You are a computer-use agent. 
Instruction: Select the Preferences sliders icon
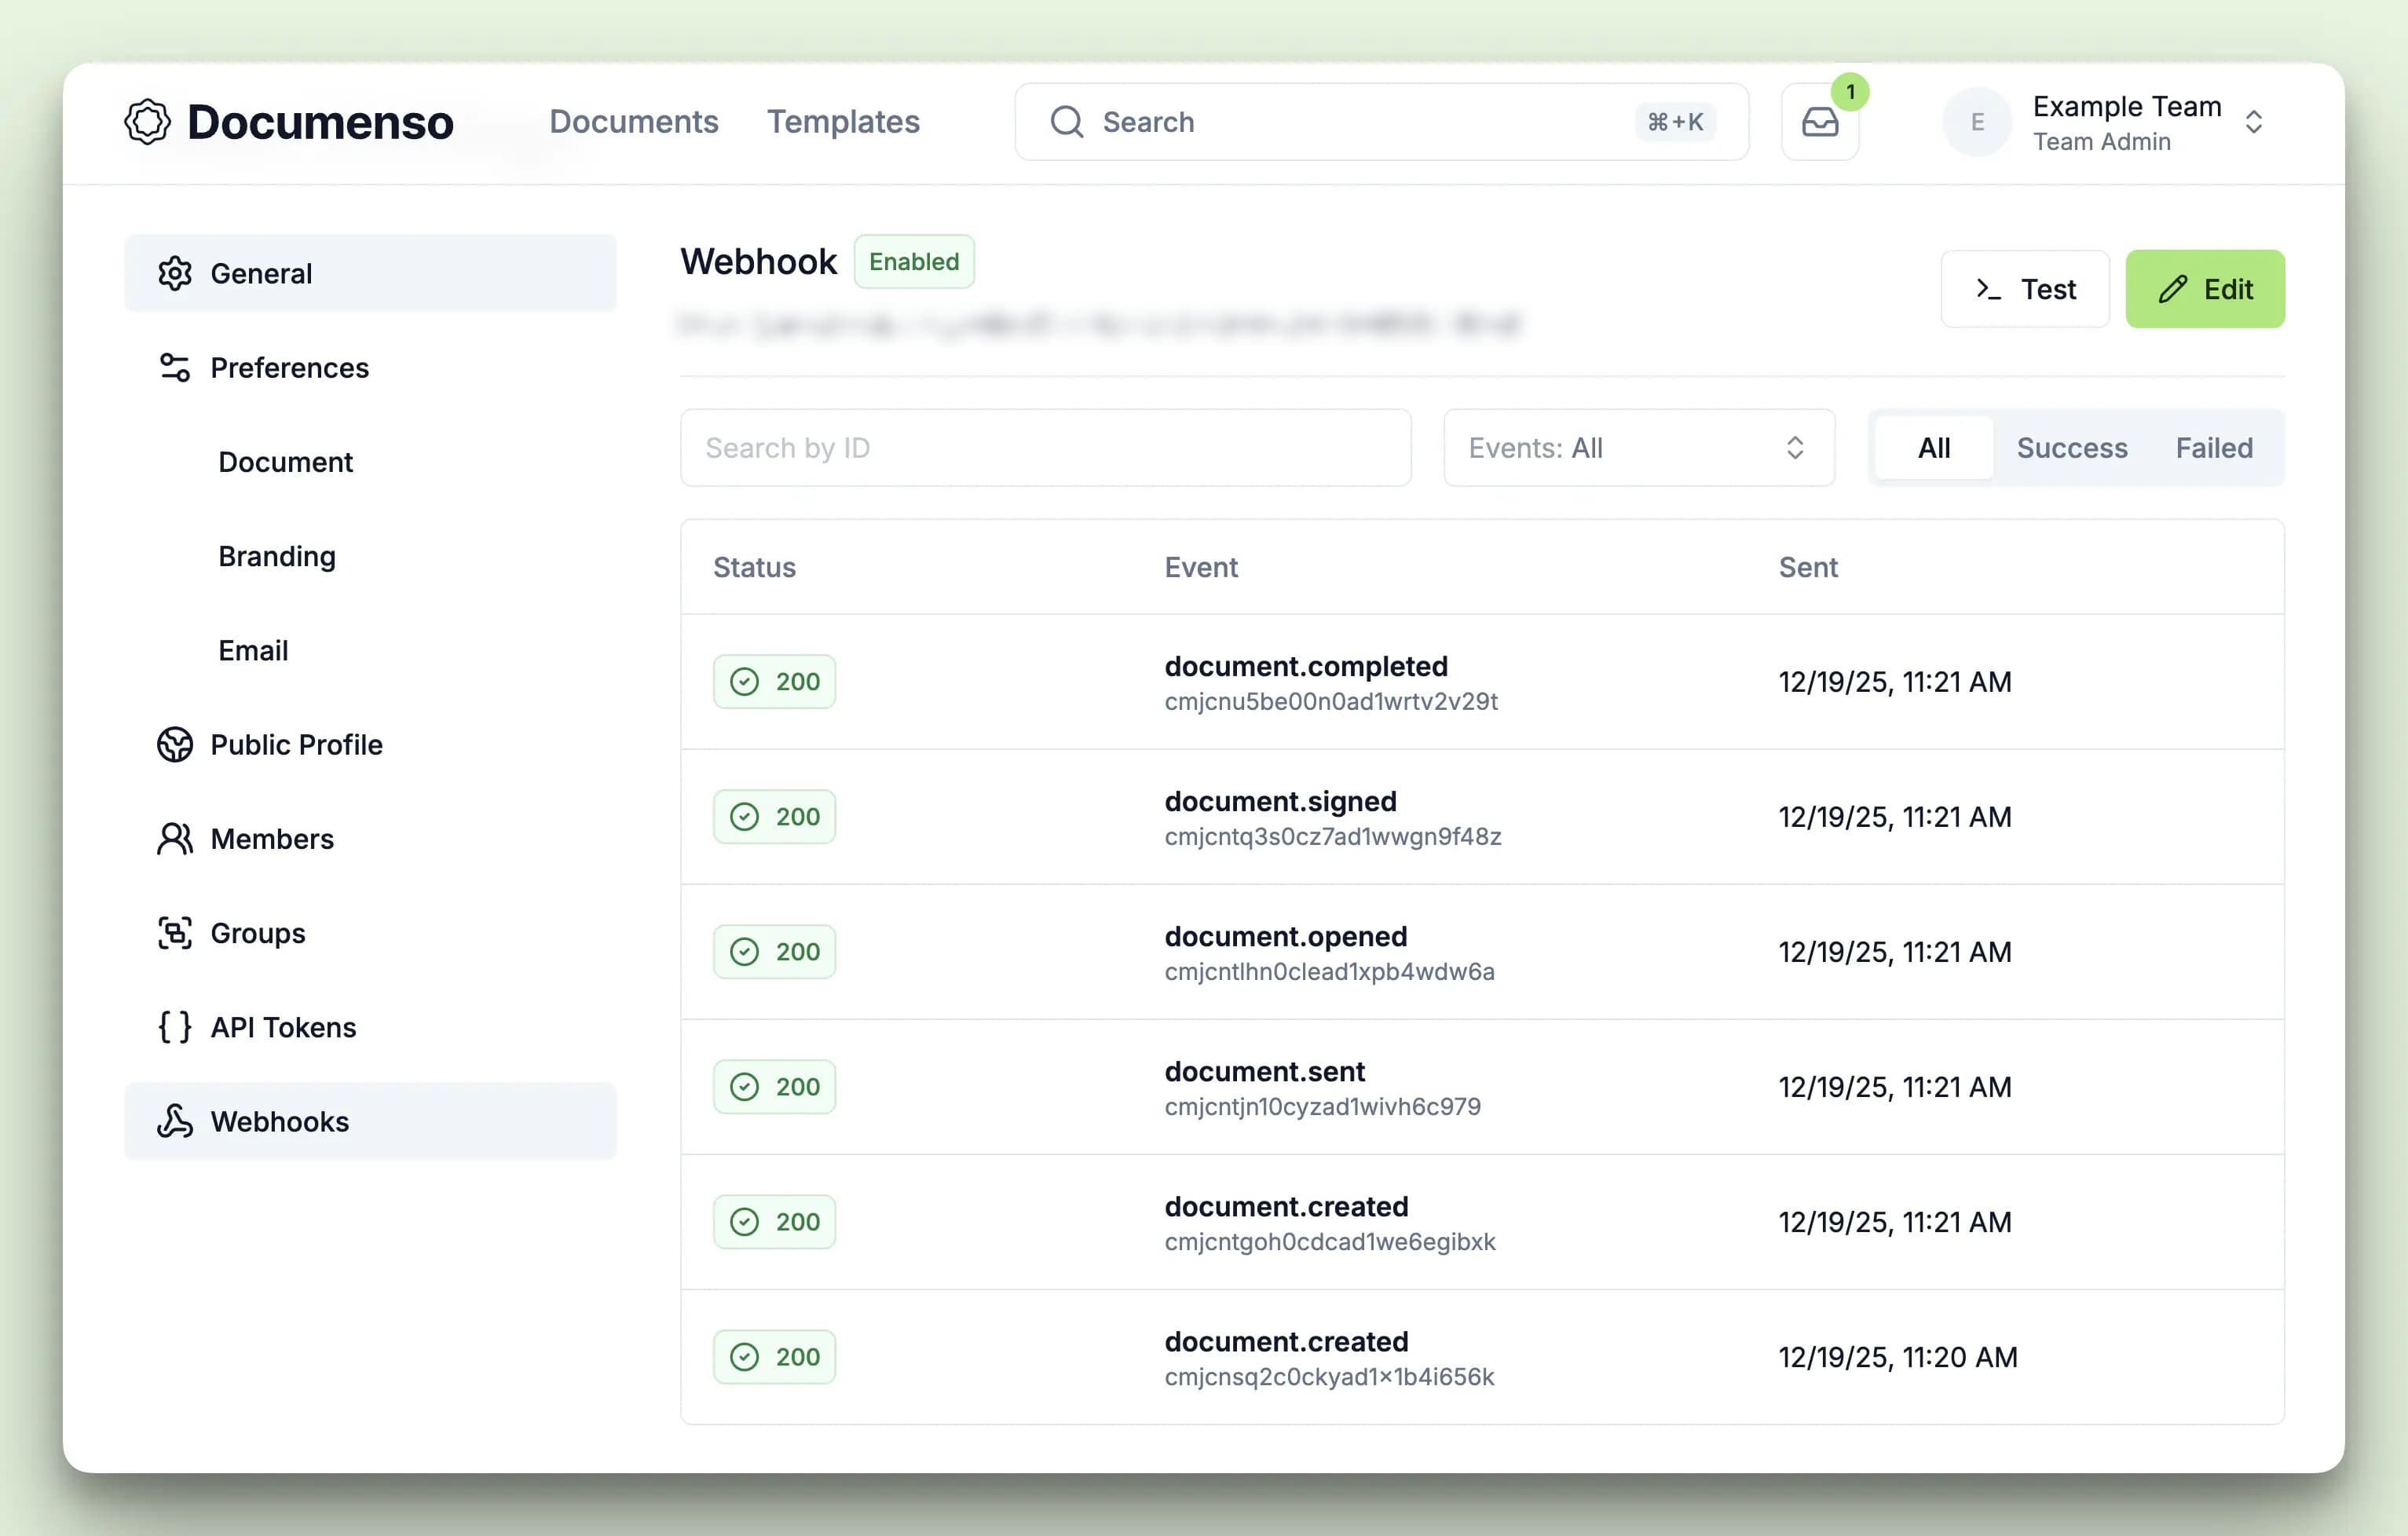[x=175, y=367]
